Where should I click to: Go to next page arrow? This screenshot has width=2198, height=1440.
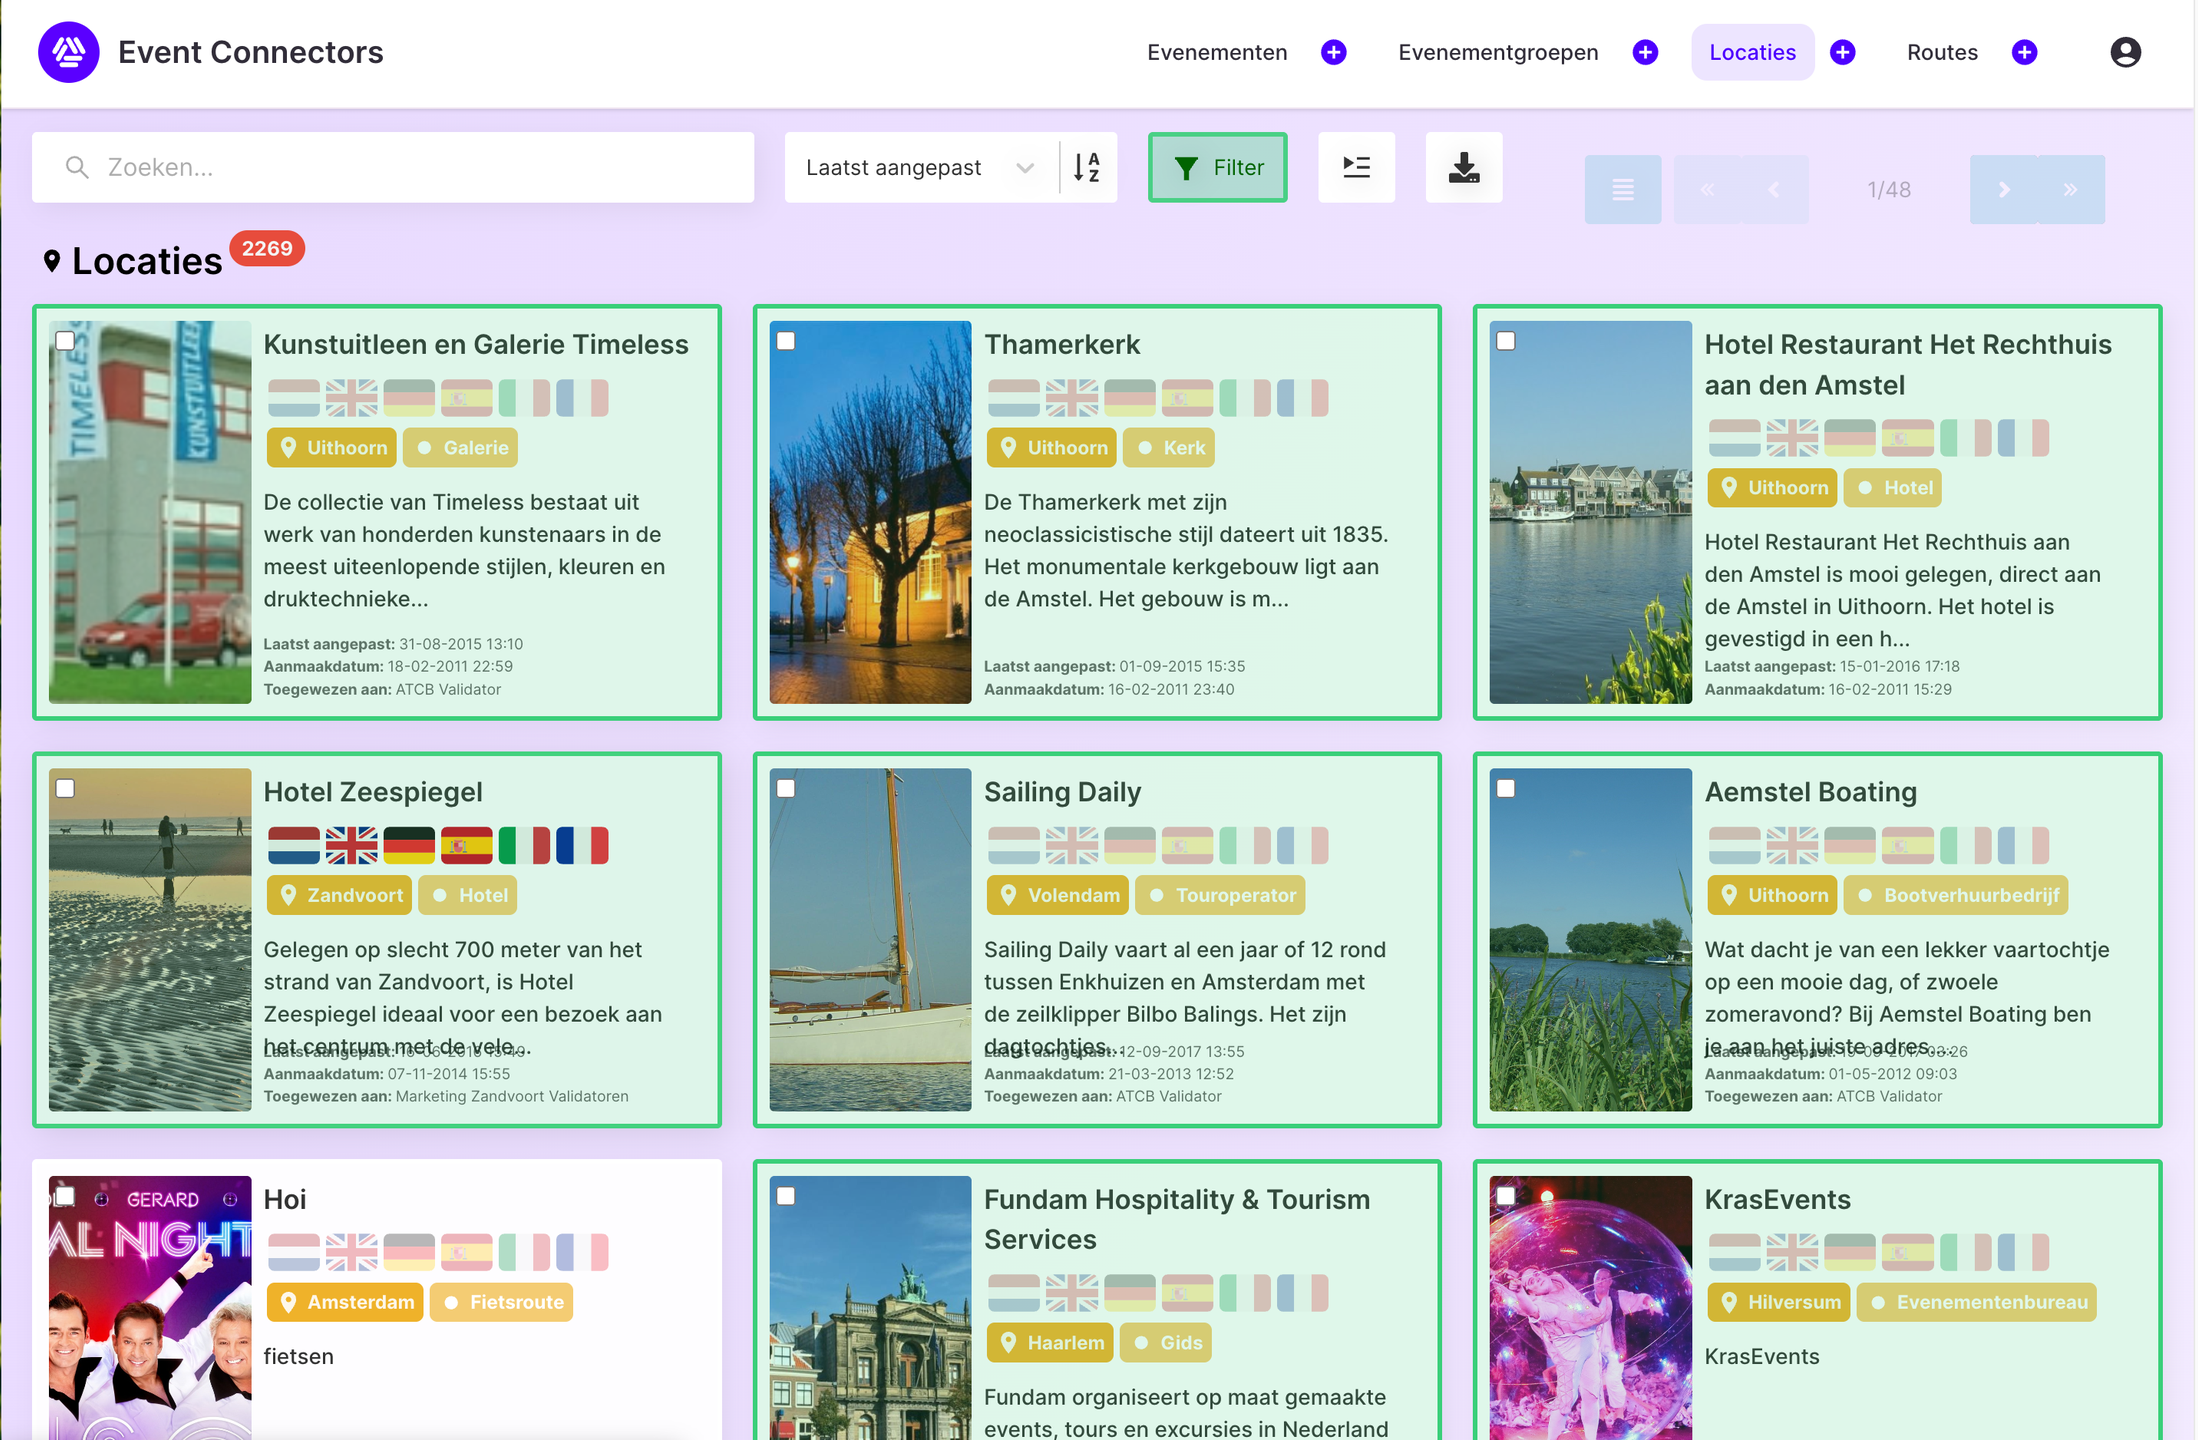[2003, 189]
